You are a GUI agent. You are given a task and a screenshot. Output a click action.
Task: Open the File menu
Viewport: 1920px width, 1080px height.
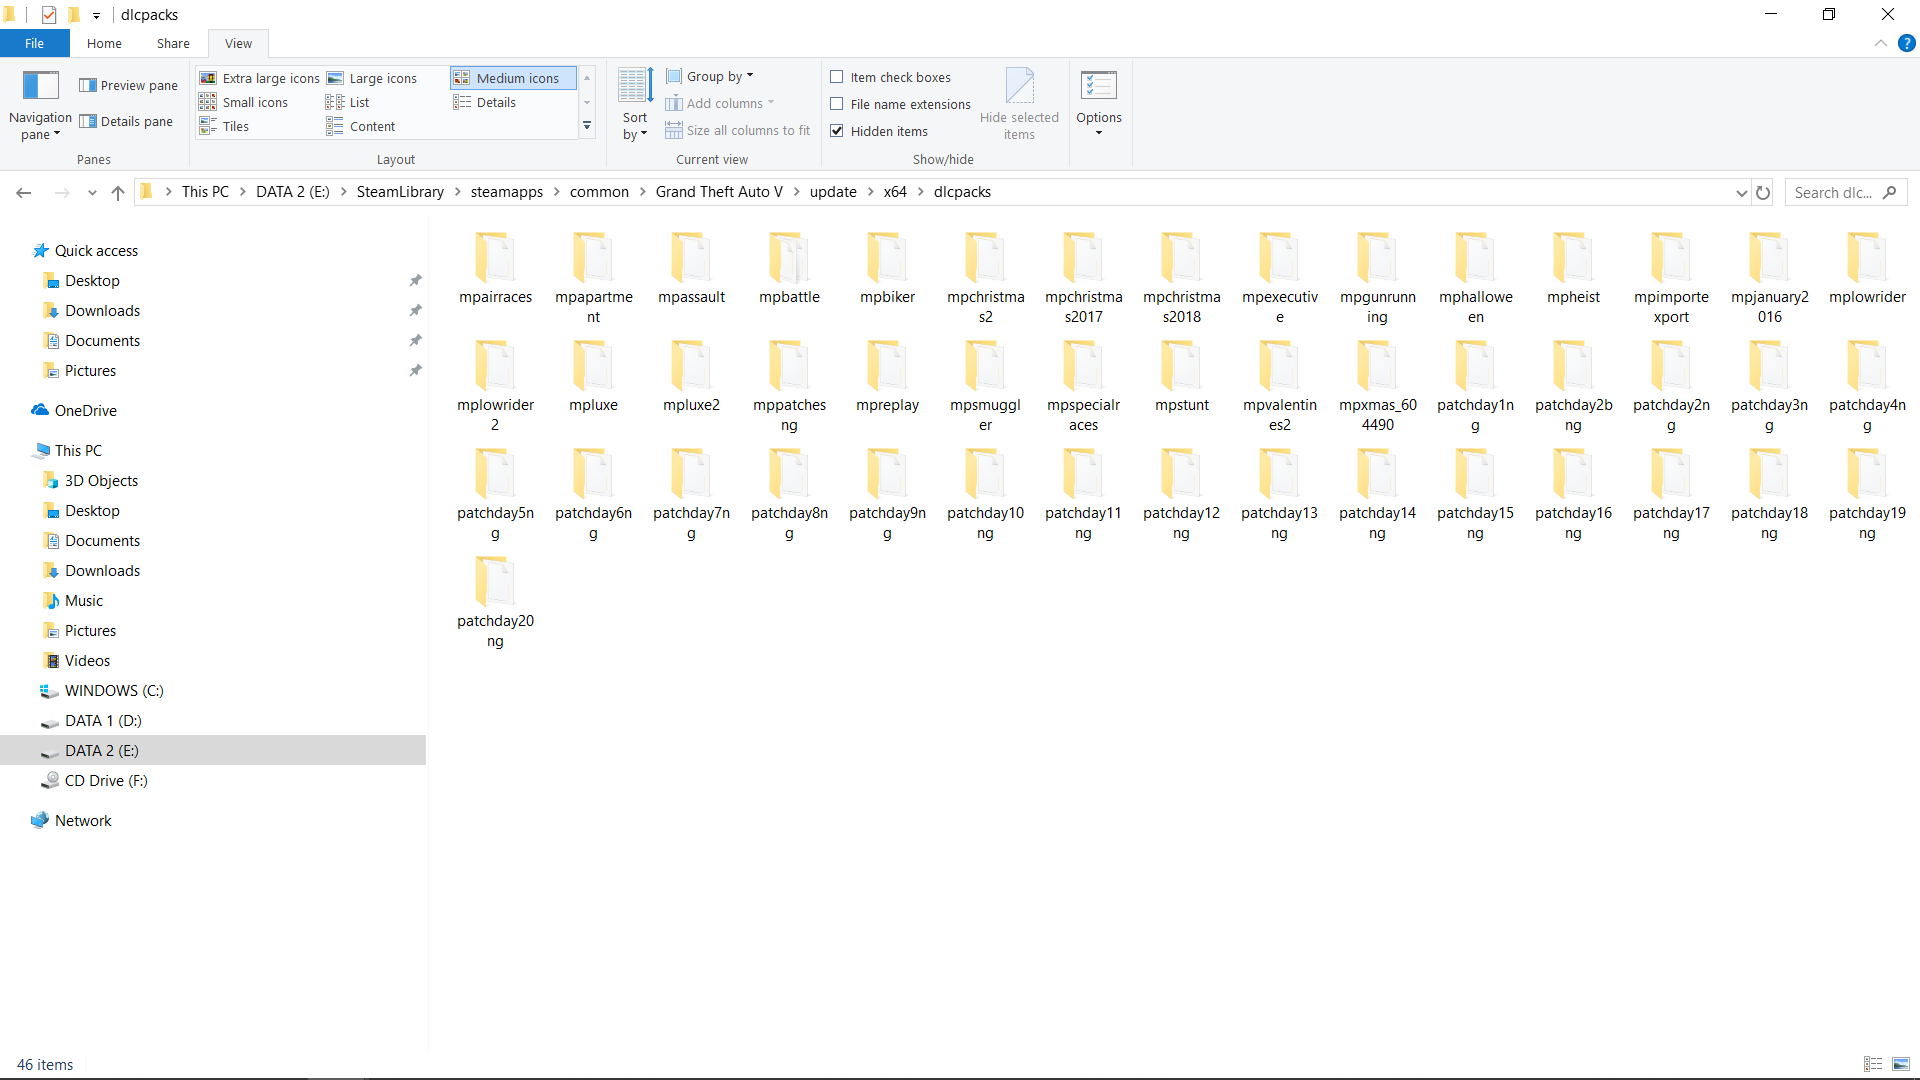click(x=34, y=43)
